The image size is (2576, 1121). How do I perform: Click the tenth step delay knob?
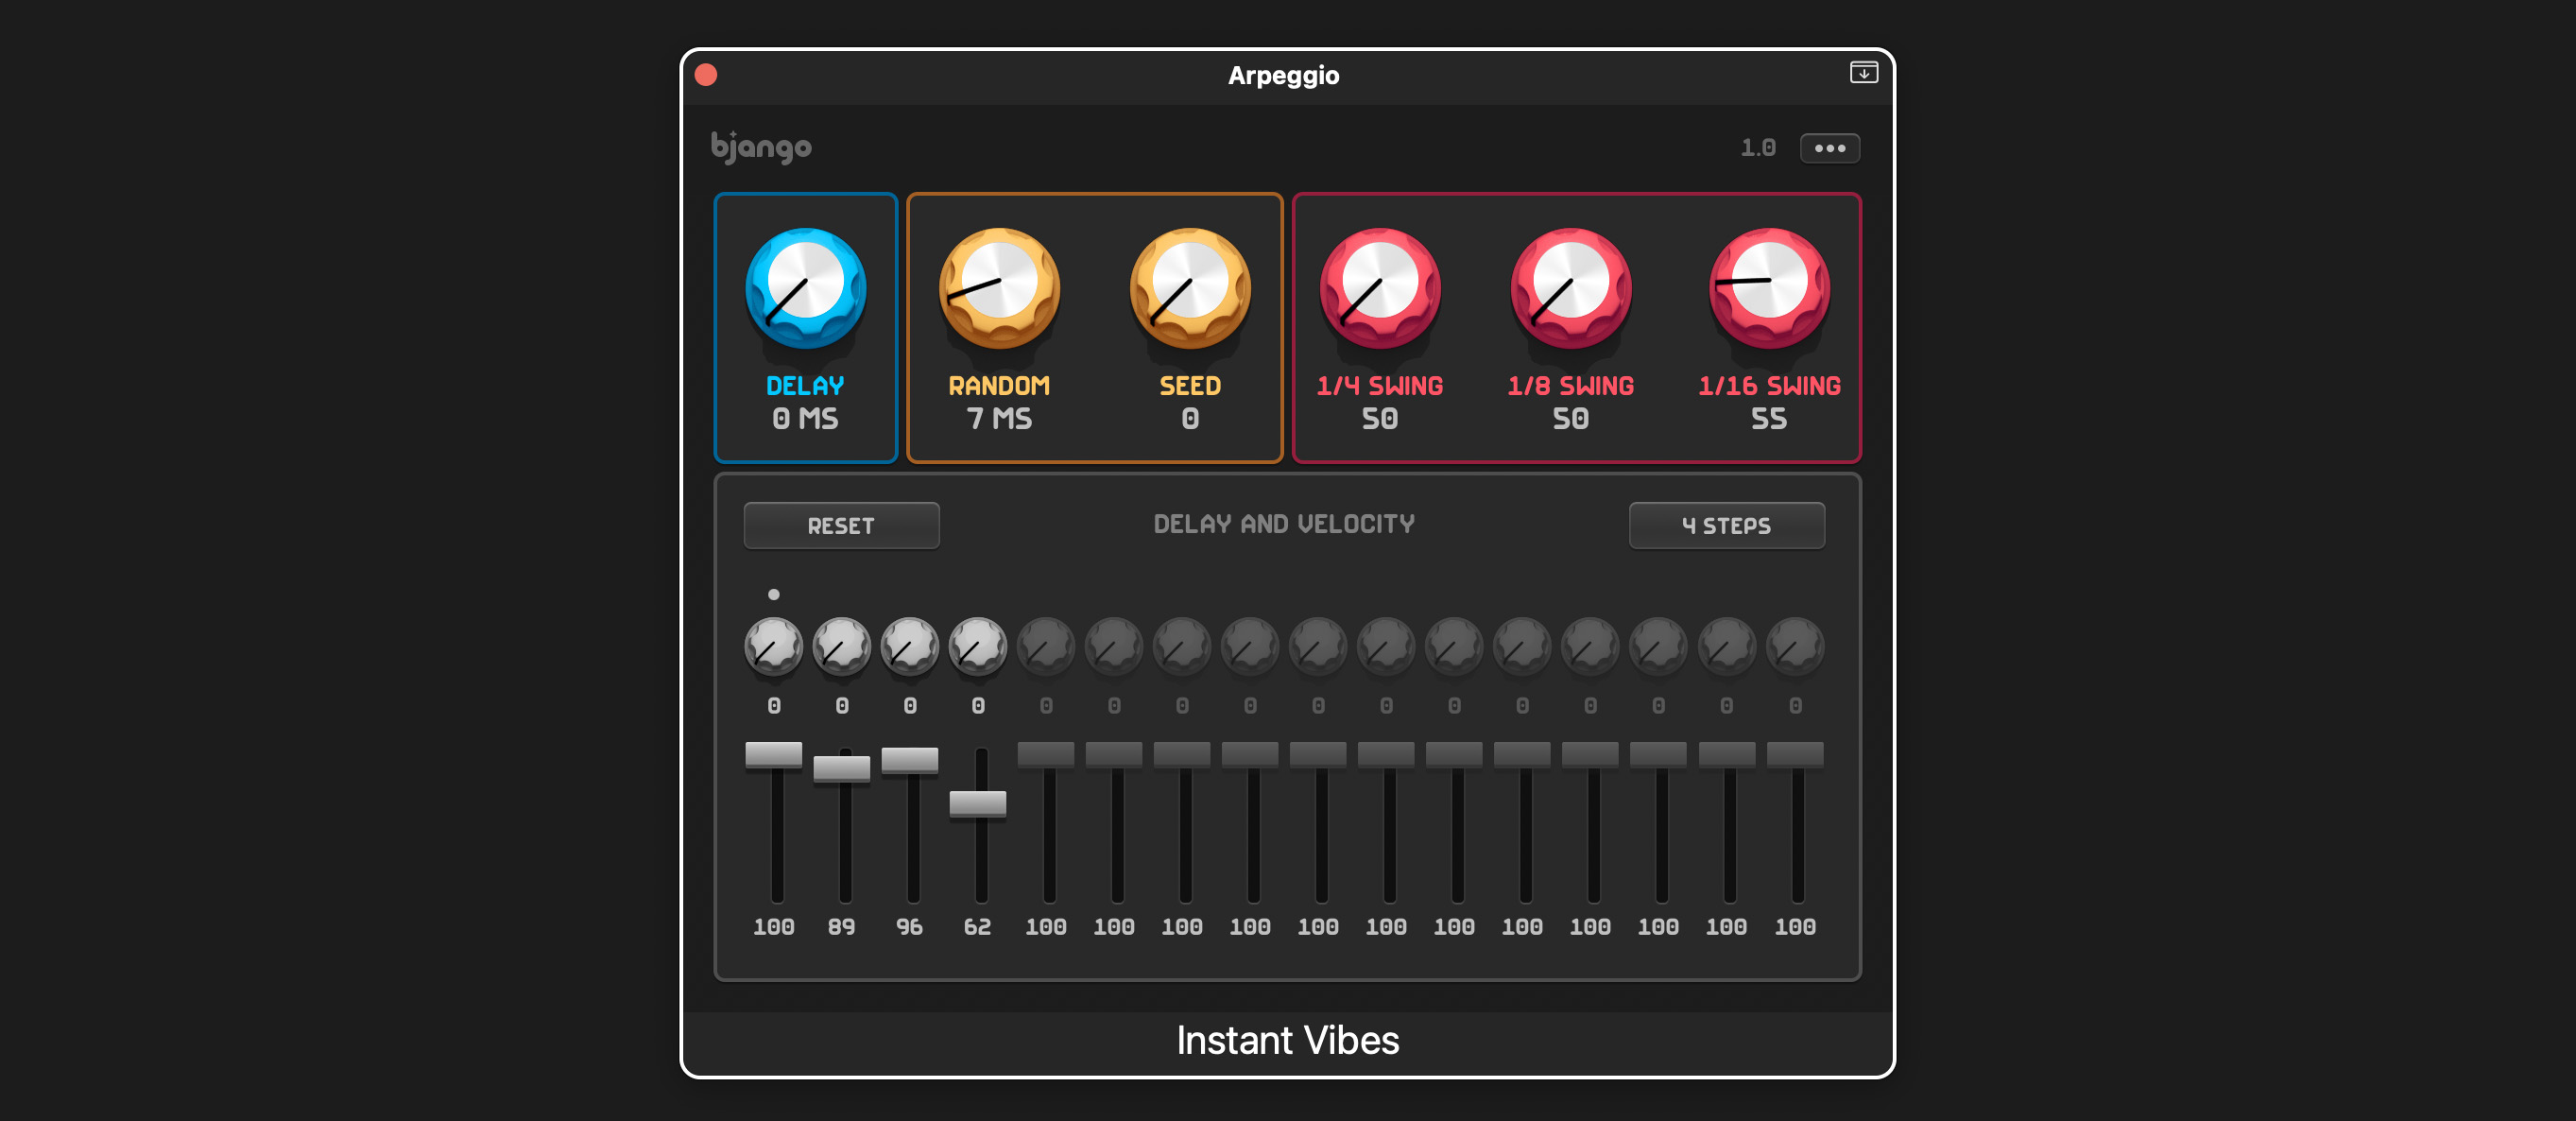point(1386,646)
